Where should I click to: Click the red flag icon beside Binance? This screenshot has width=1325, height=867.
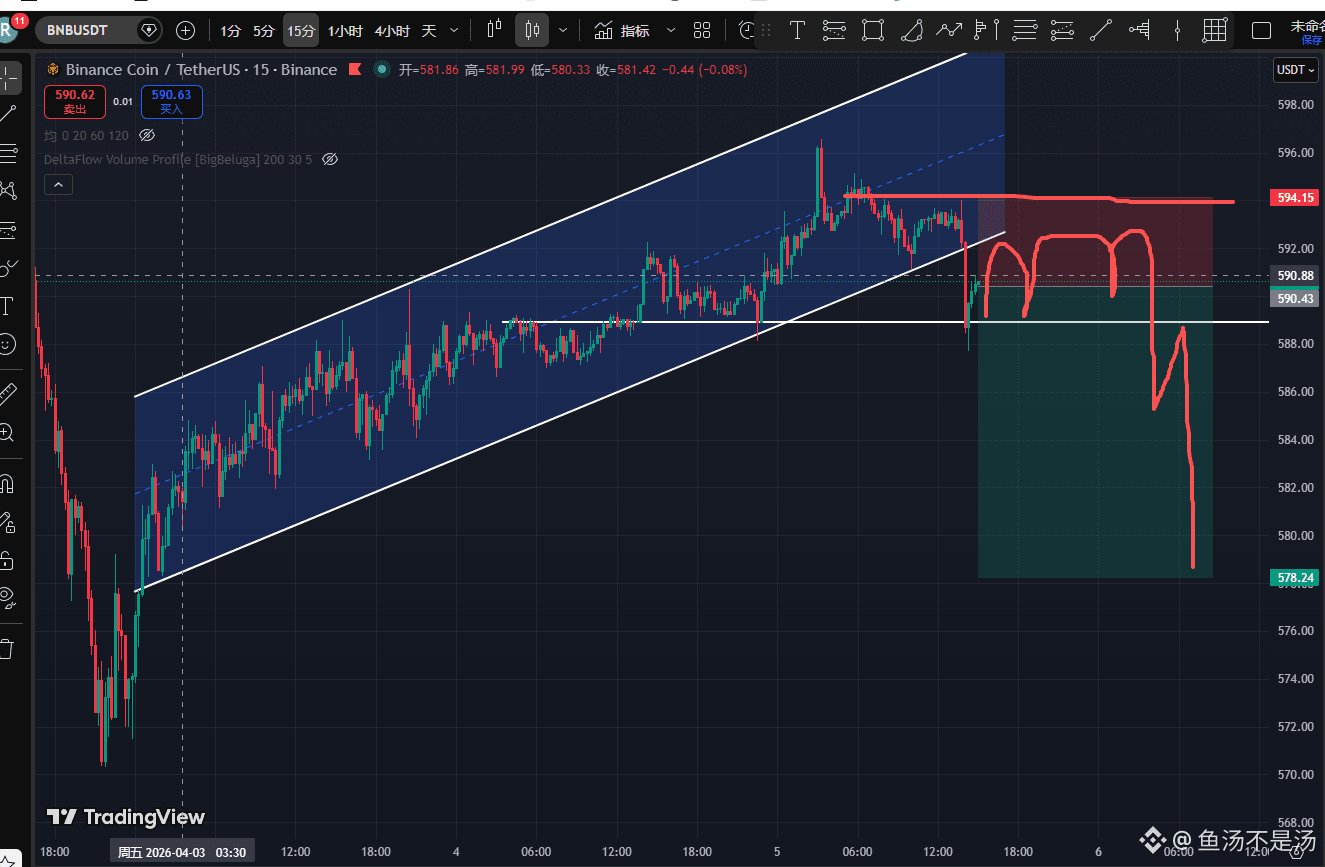pyautogui.click(x=356, y=70)
